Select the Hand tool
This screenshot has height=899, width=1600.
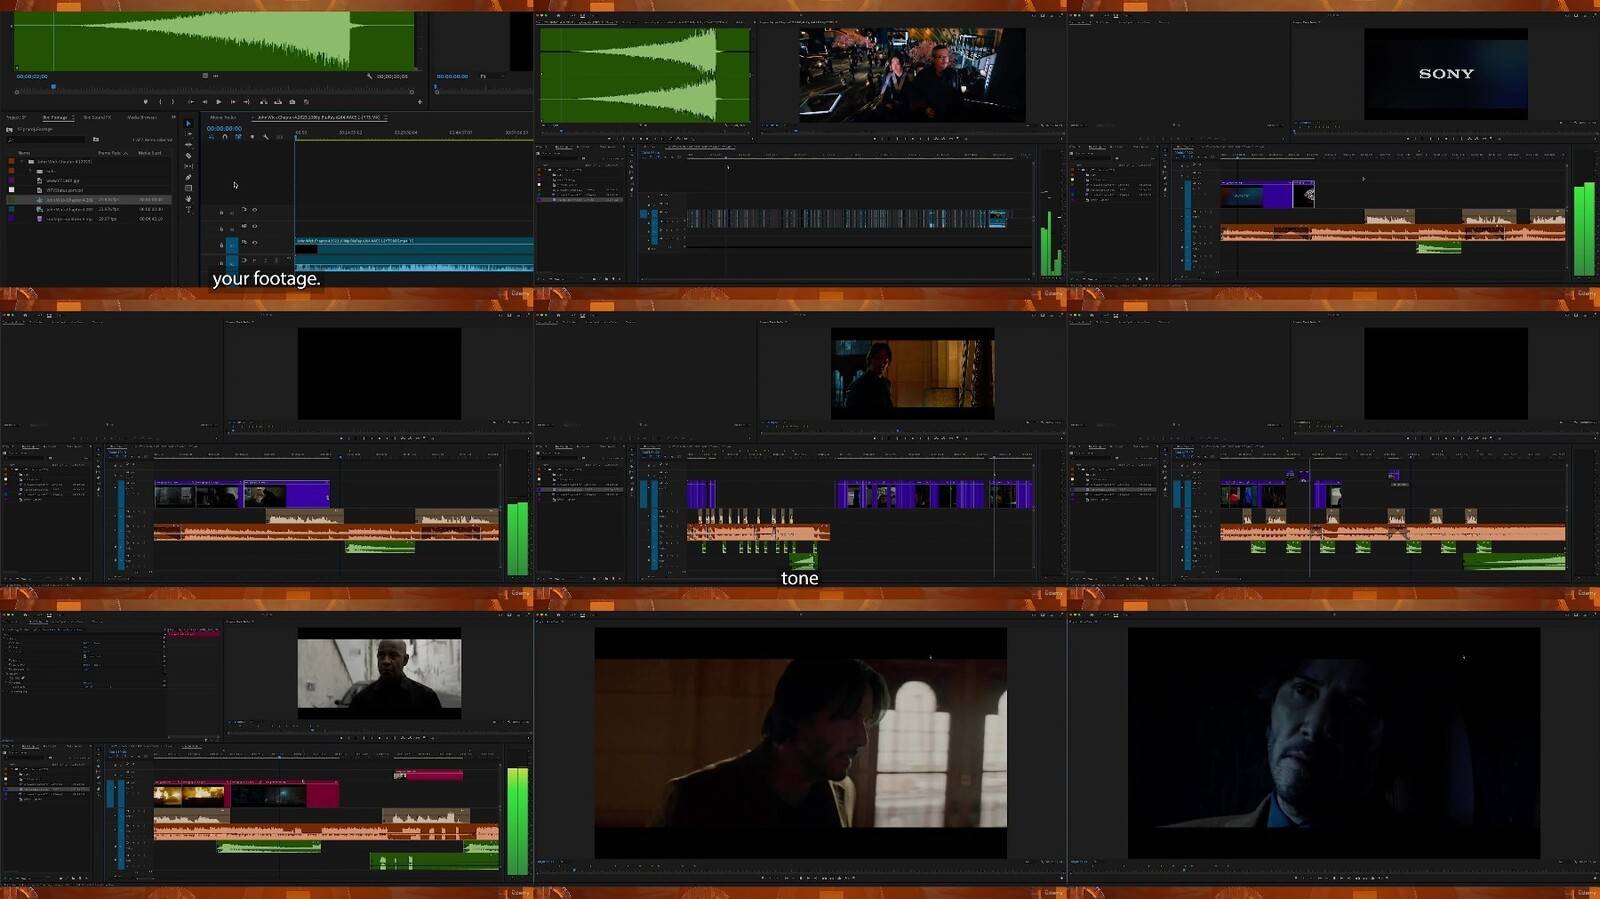(188, 198)
